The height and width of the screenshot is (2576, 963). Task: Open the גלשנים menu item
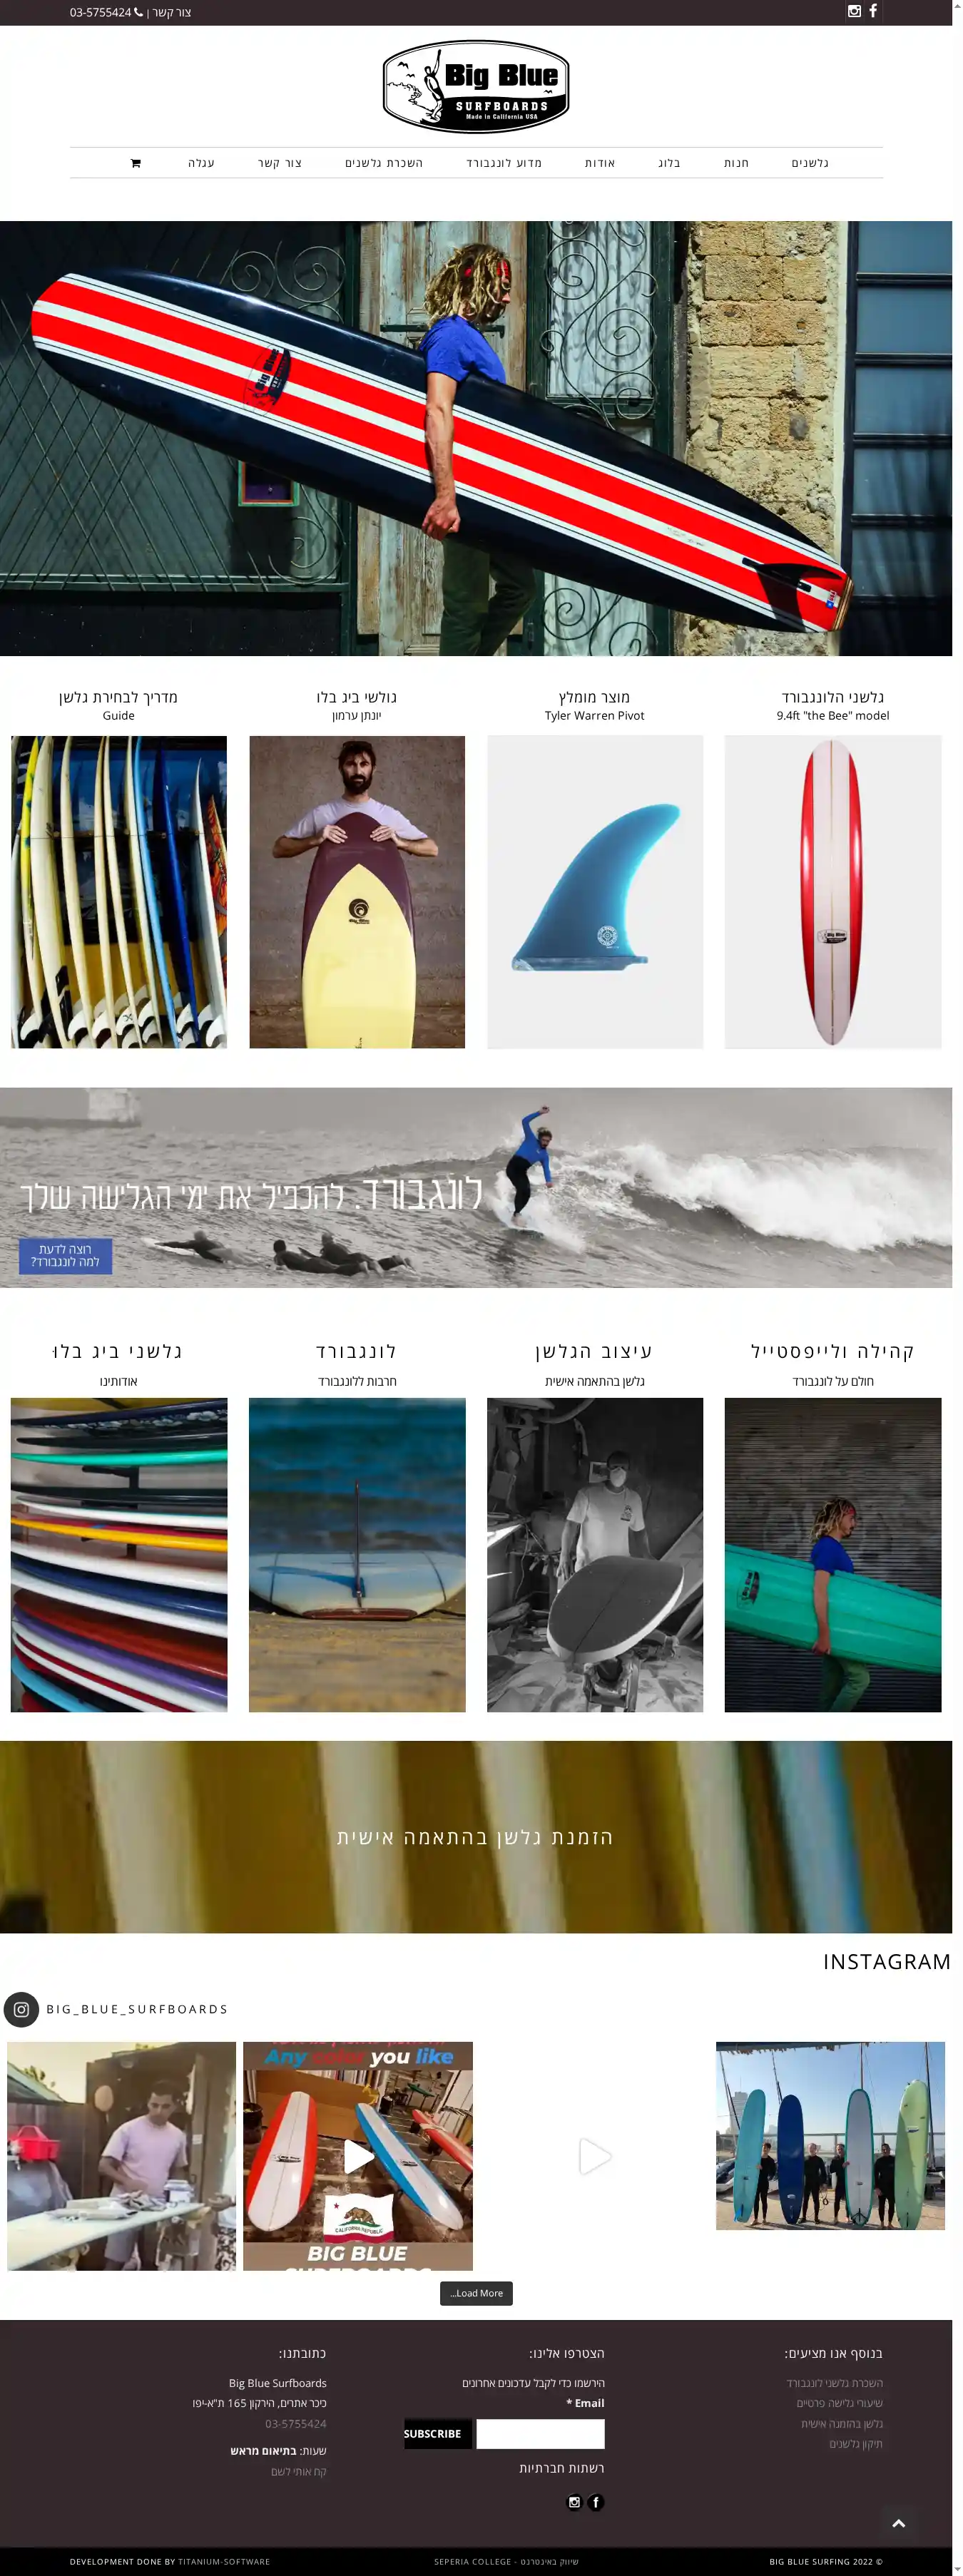click(810, 163)
